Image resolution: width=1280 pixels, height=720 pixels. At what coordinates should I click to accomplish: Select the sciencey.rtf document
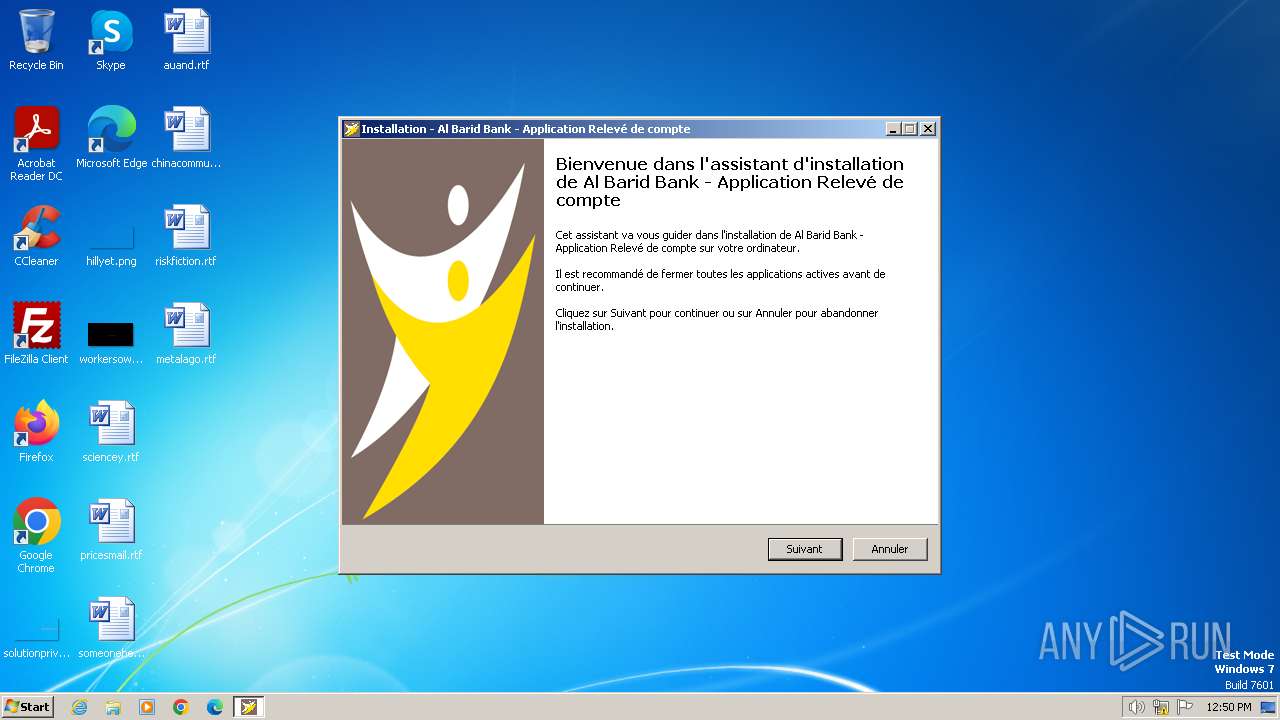click(111, 431)
